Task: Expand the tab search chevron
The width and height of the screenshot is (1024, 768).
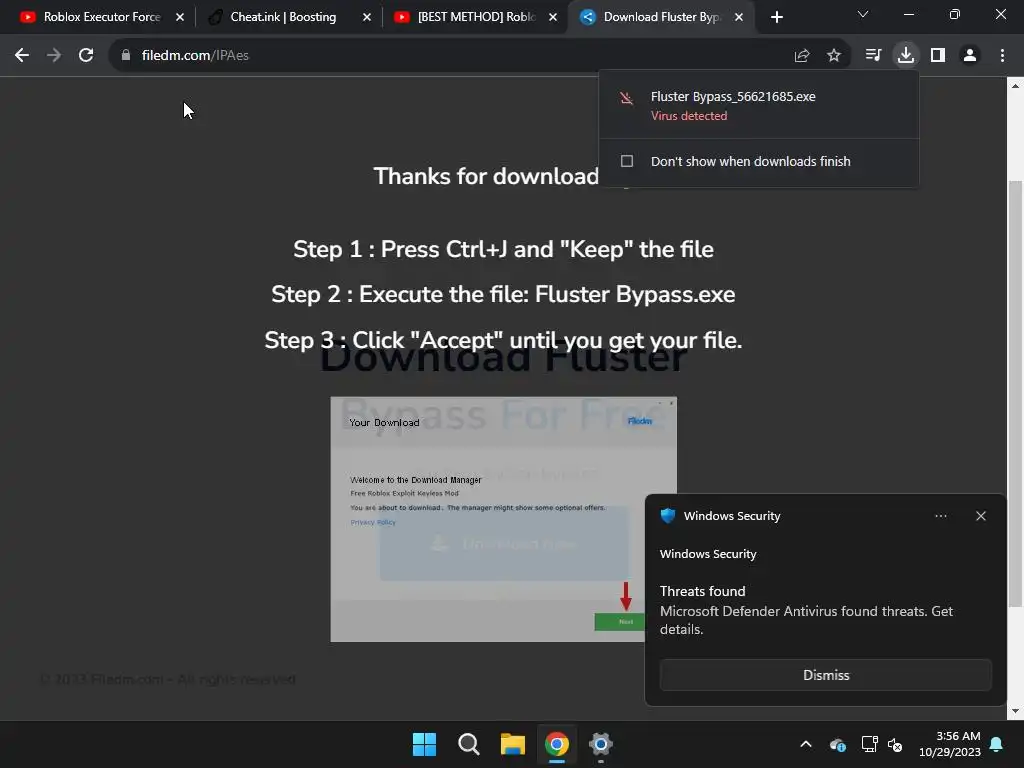Action: point(863,14)
